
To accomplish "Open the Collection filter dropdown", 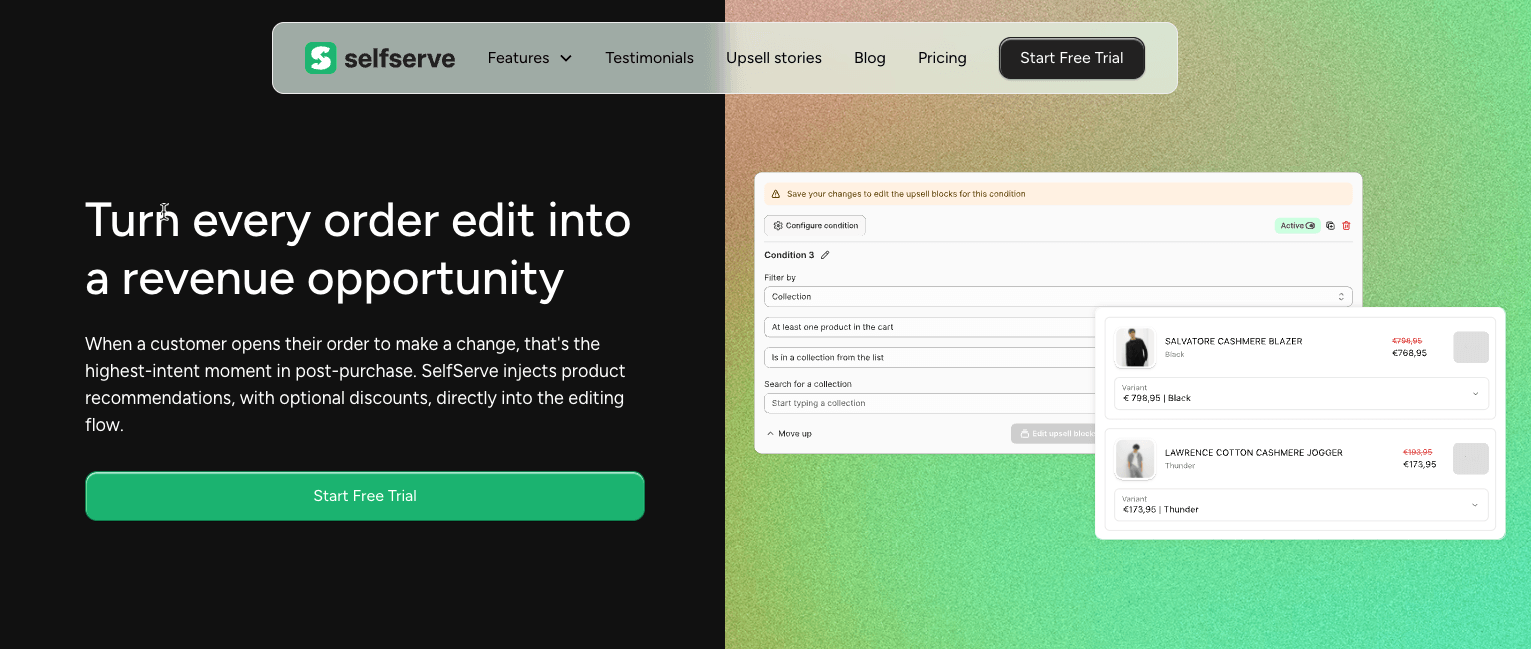I will pos(1058,297).
